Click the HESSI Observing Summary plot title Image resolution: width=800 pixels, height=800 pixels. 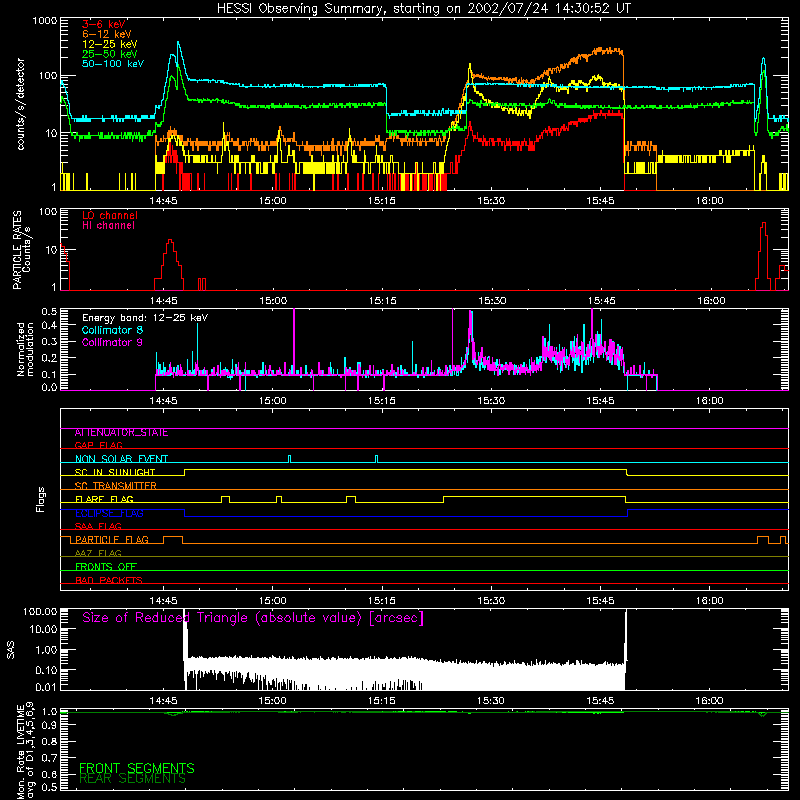pos(423,8)
